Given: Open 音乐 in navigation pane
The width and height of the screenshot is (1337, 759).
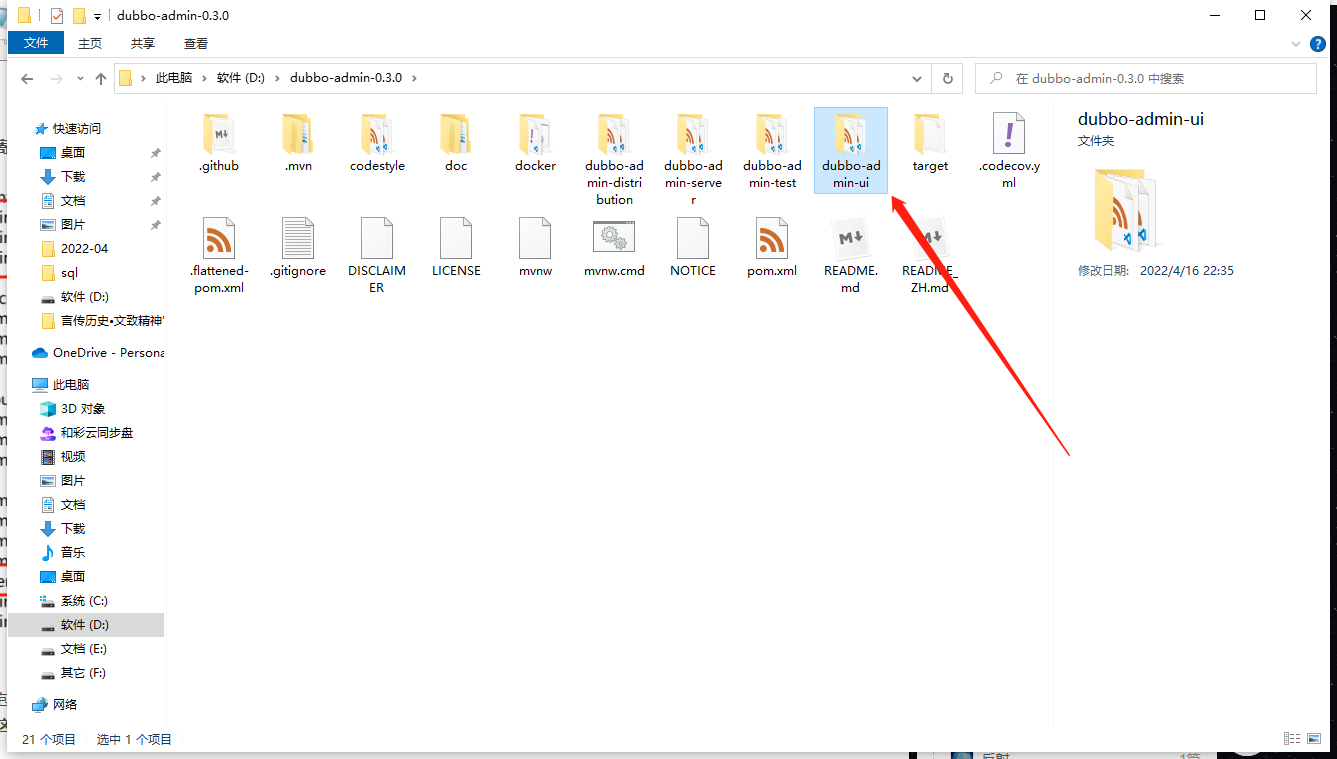Looking at the screenshot, I should [73, 552].
